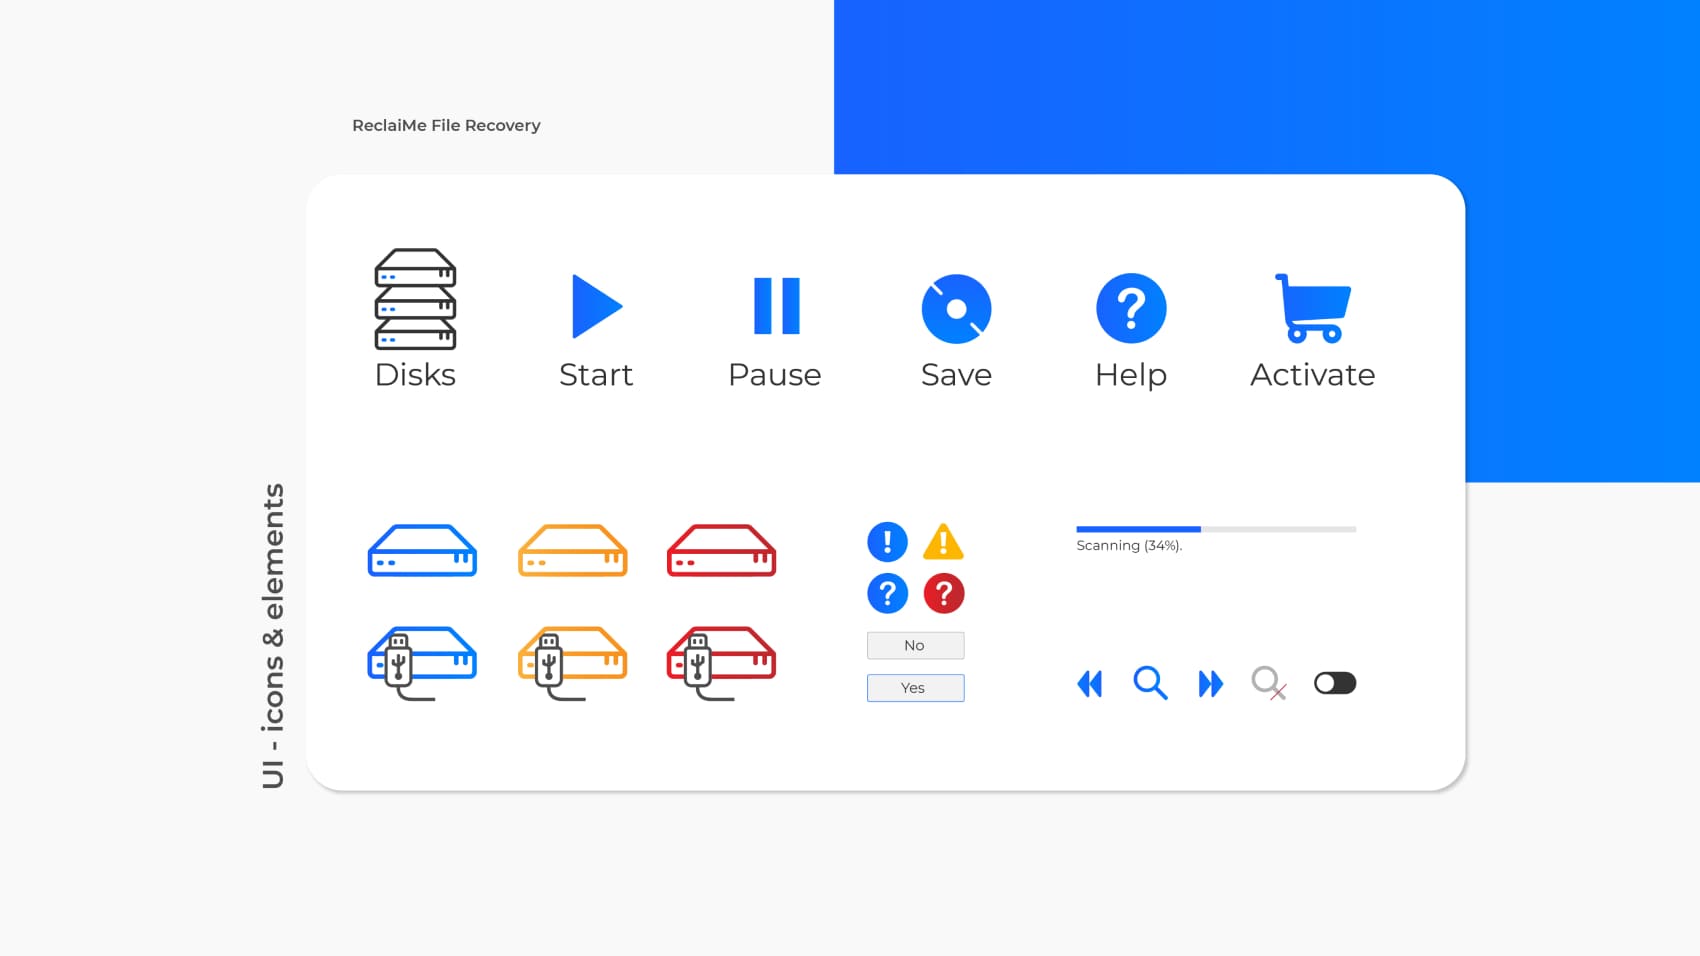Click the red question mark icon
This screenshot has height=956, width=1700.
point(943,594)
